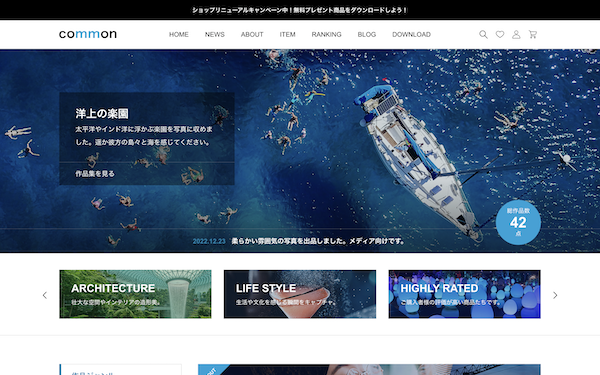Open the user account icon

click(516, 34)
